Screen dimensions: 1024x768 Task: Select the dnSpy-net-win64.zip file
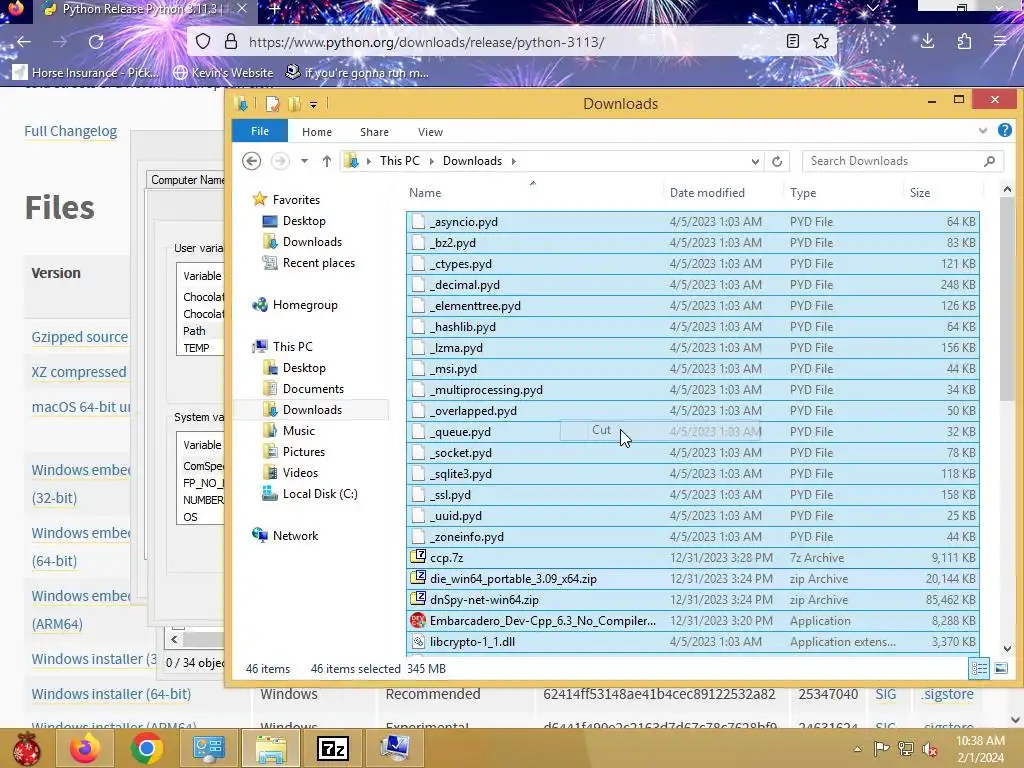(x=692, y=600)
